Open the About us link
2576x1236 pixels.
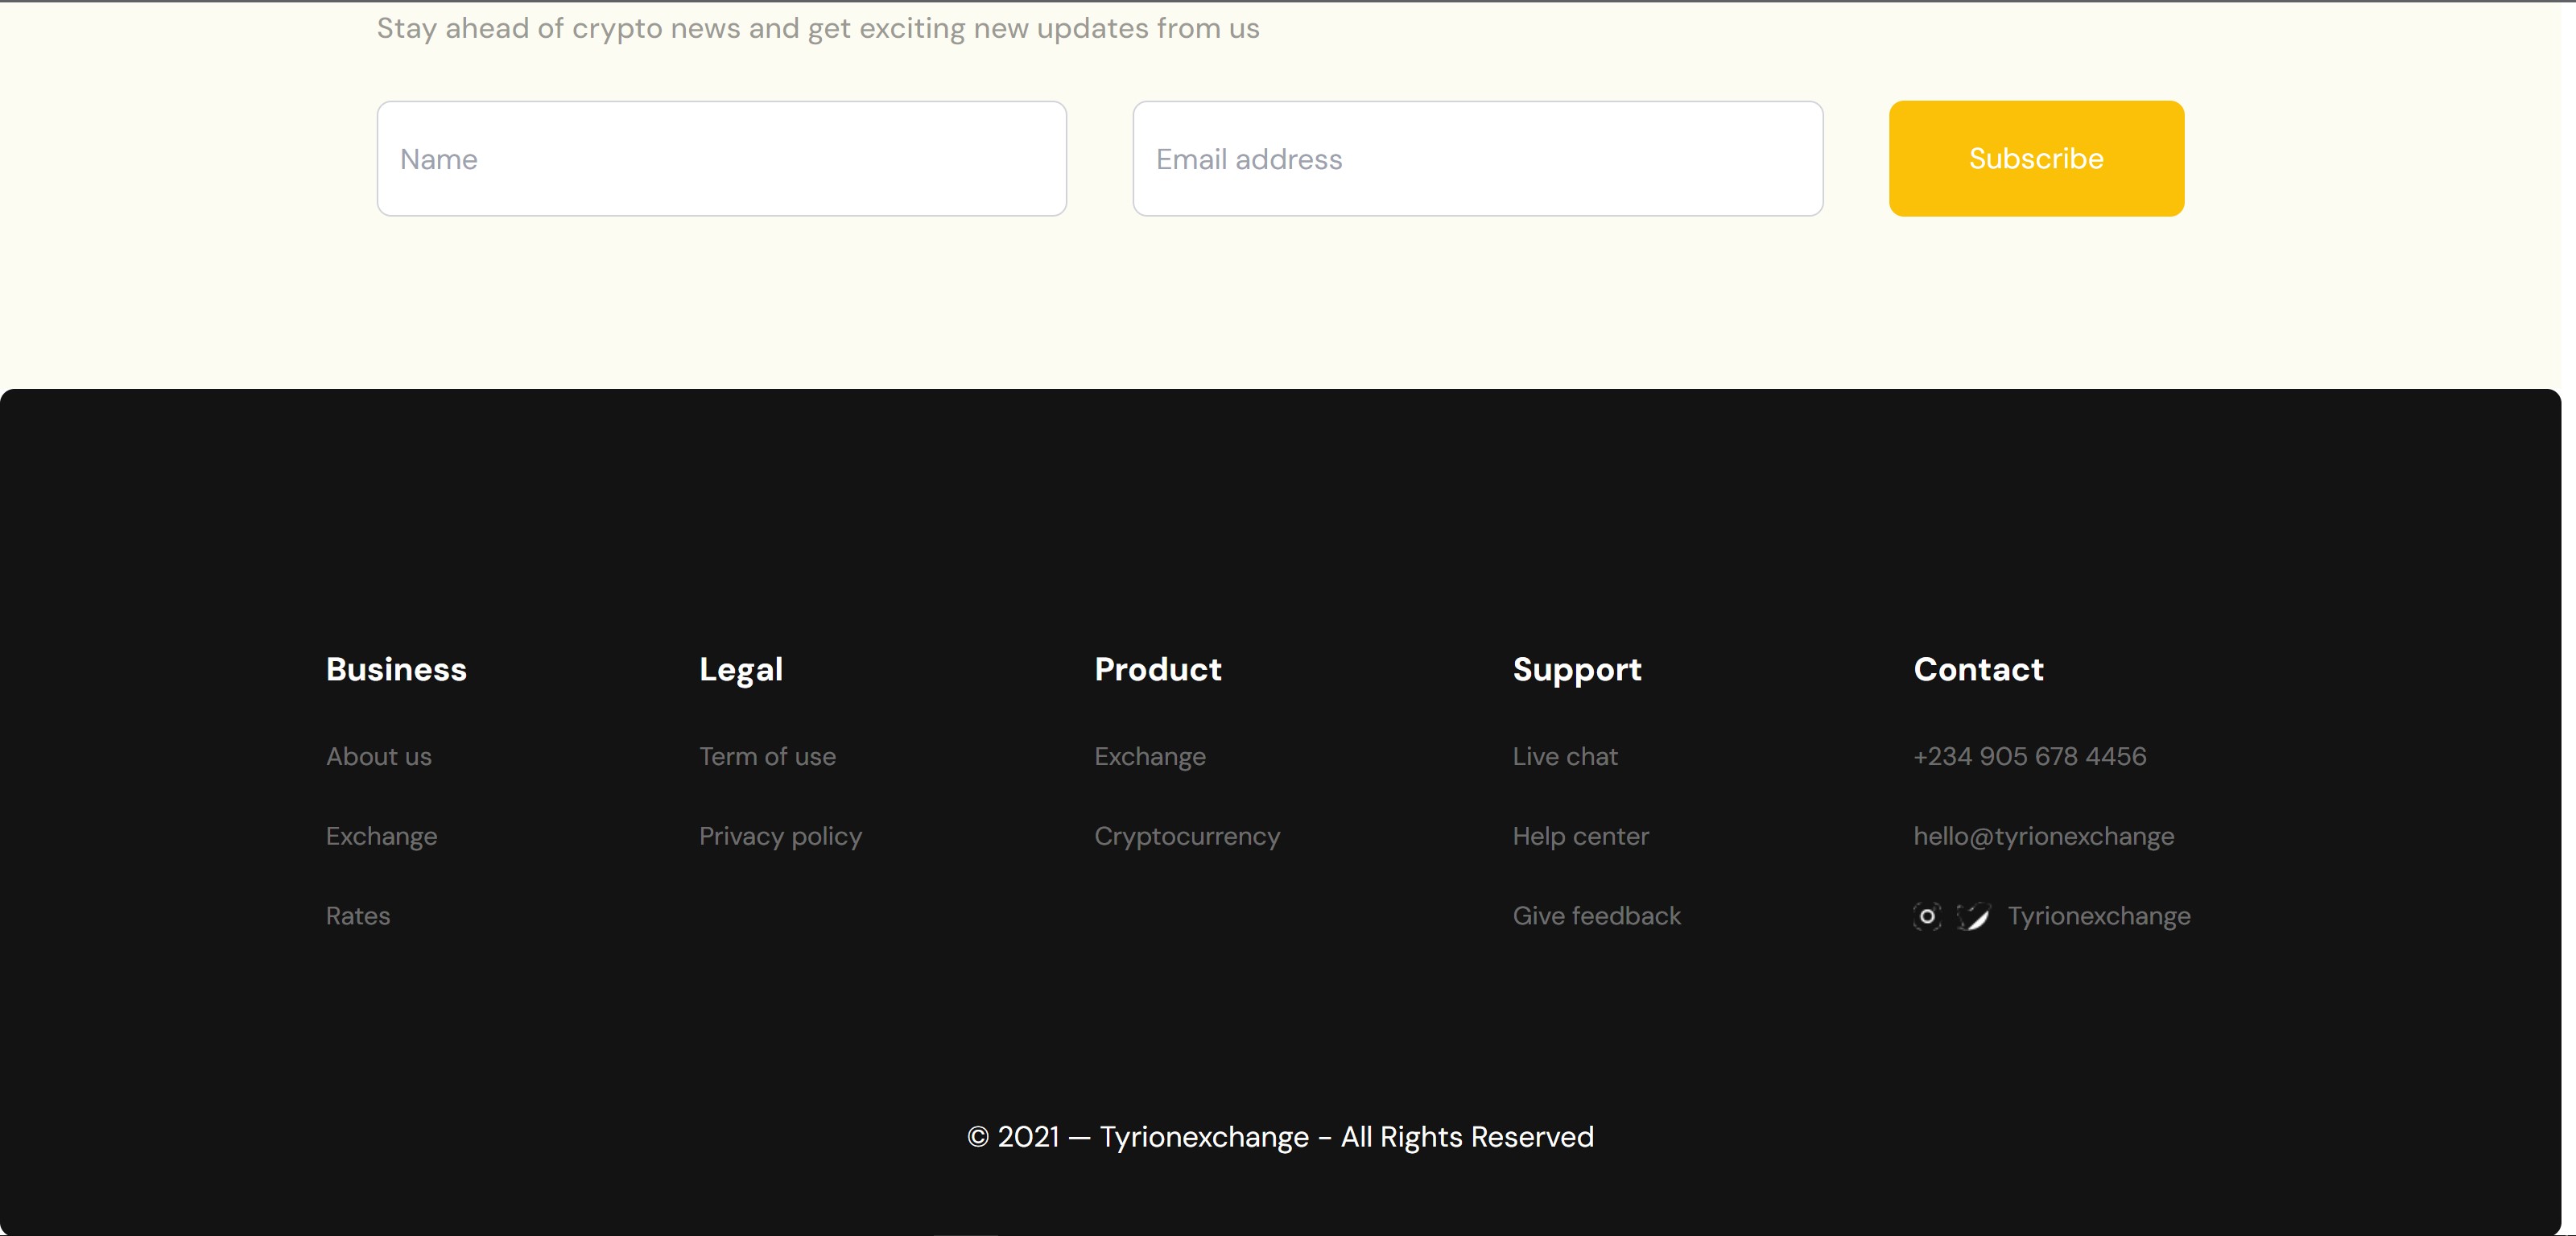click(x=378, y=757)
